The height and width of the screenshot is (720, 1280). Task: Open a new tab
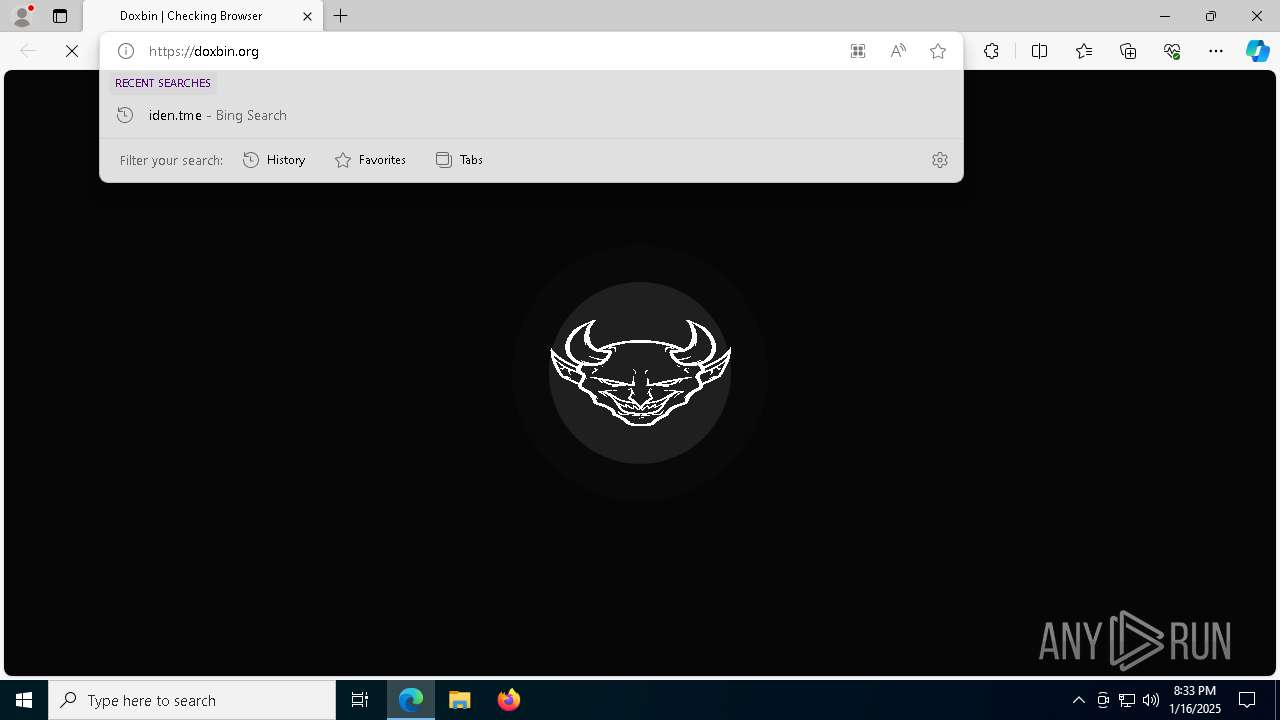(341, 16)
